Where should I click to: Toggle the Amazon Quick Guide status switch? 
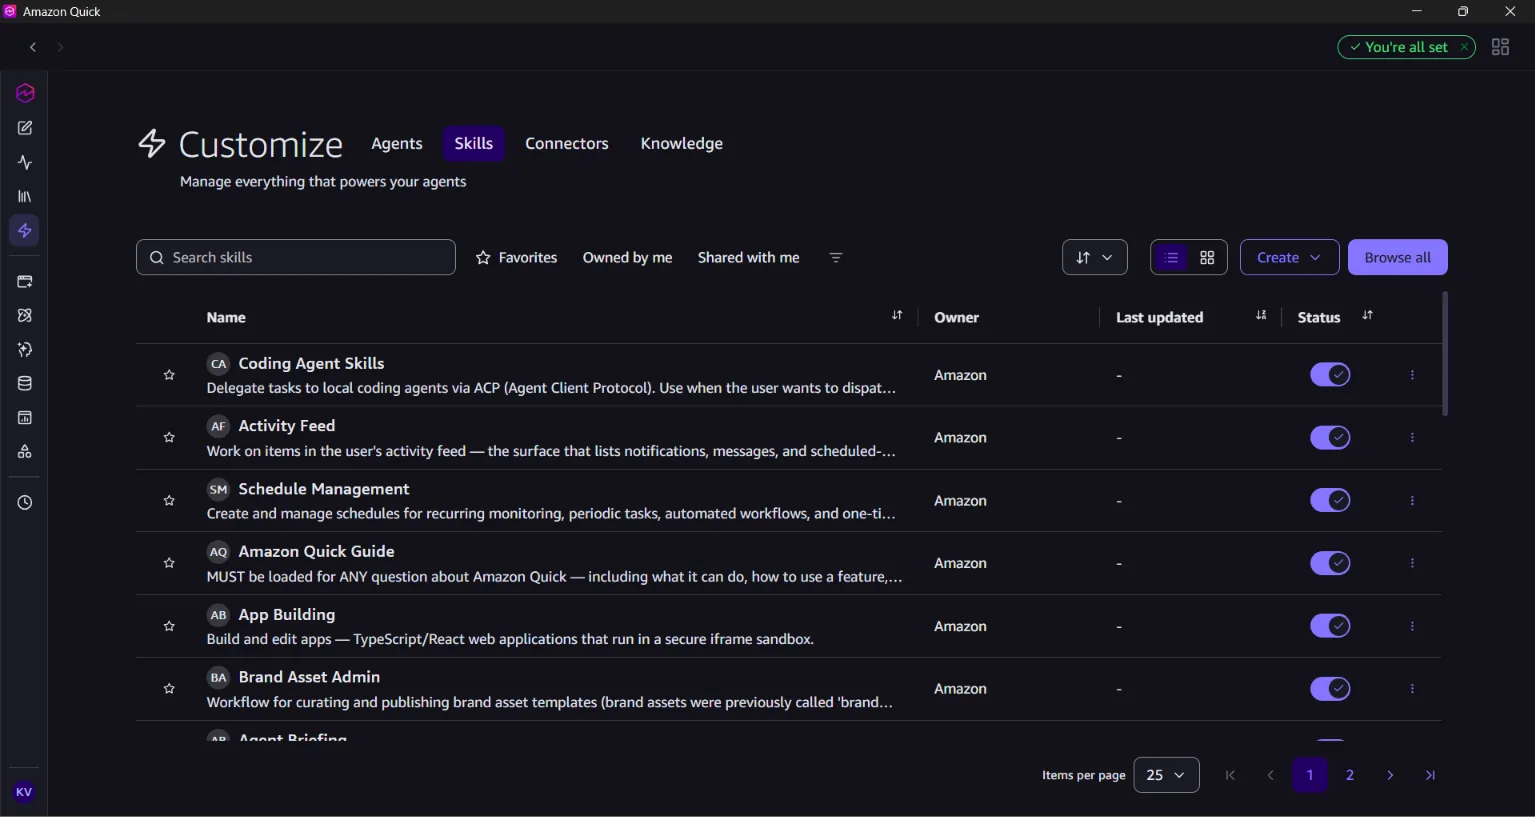pos(1330,563)
